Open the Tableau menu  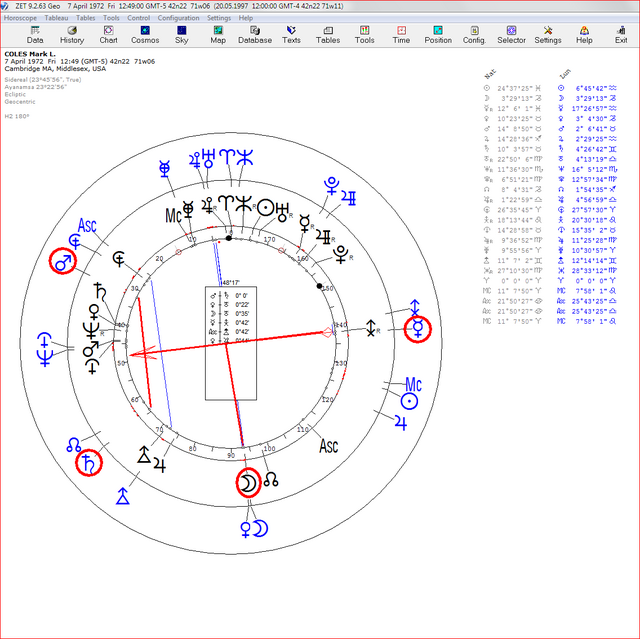click(56, 18)
